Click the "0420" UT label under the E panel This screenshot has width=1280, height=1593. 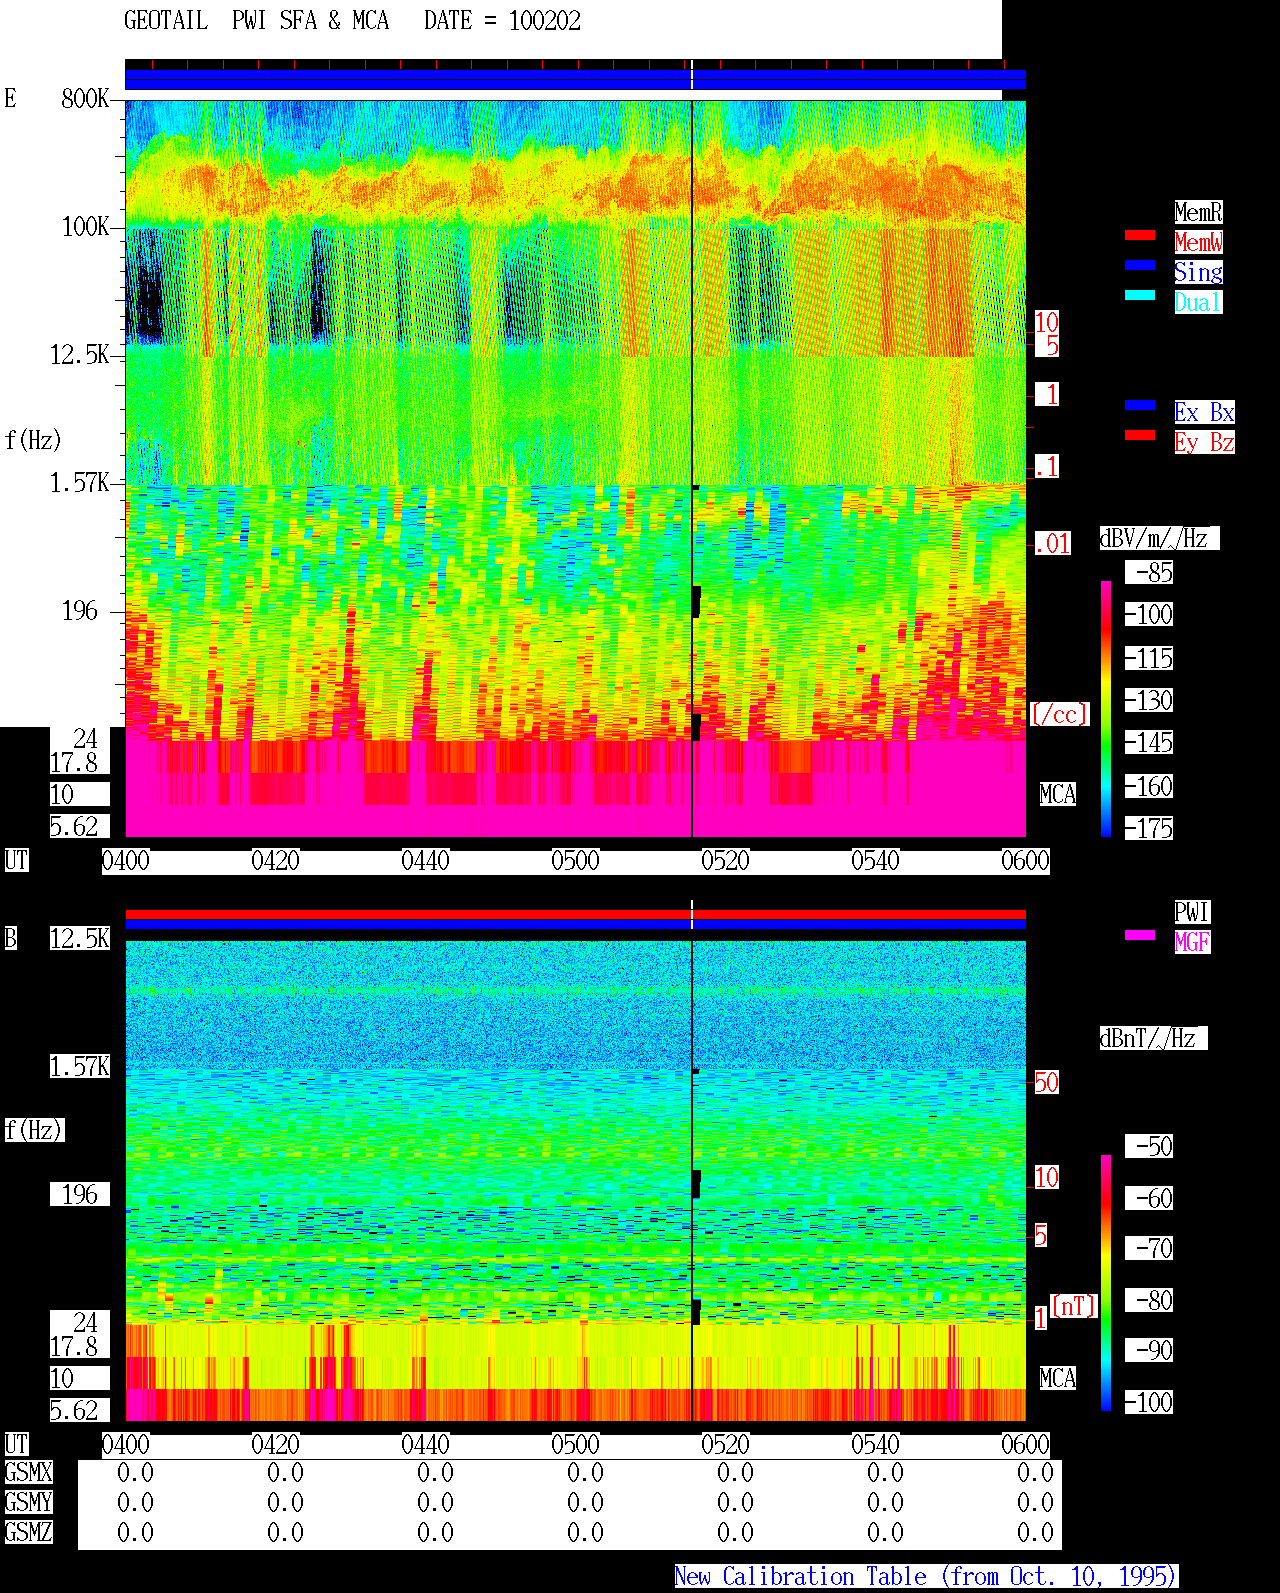(x=275, y=860)
